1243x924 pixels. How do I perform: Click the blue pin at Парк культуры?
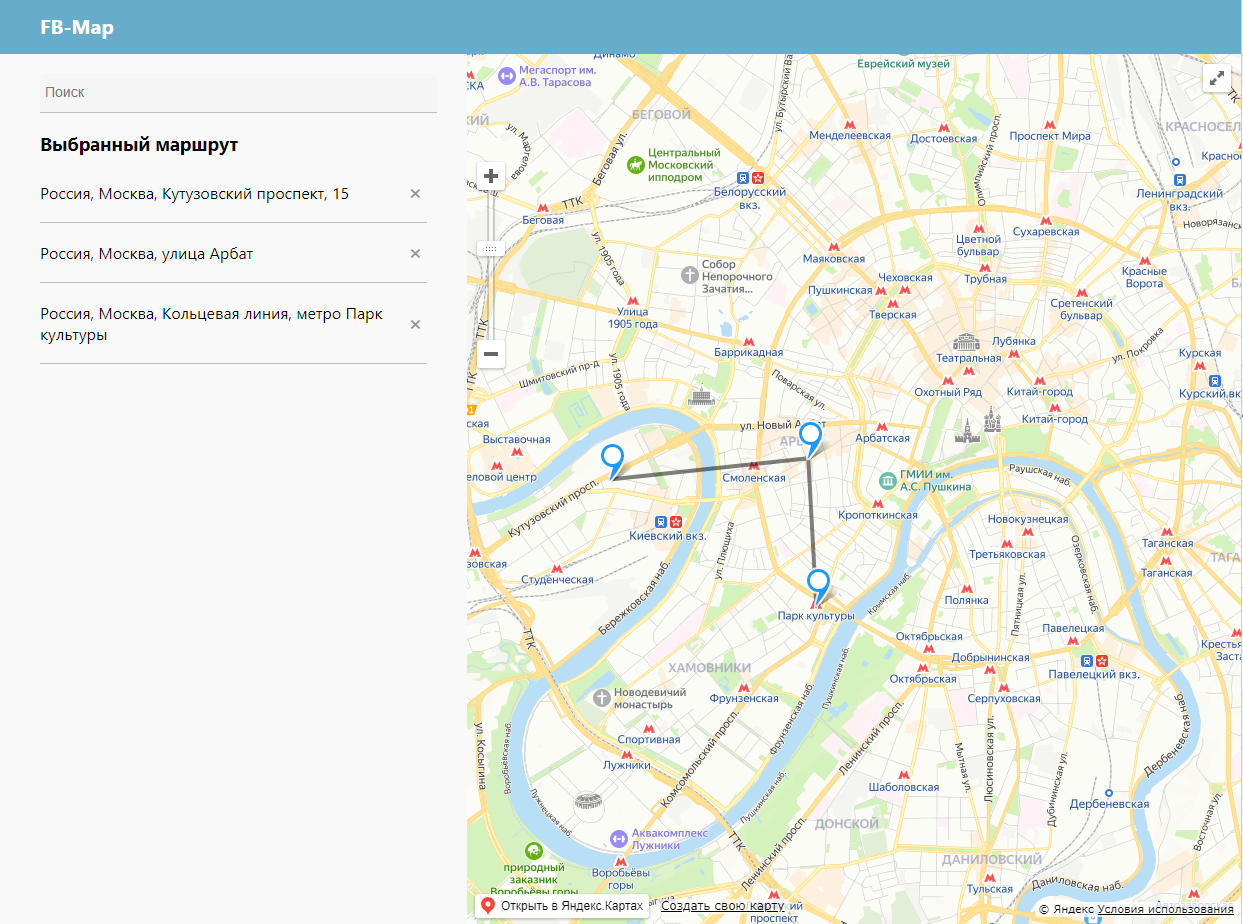818,581
